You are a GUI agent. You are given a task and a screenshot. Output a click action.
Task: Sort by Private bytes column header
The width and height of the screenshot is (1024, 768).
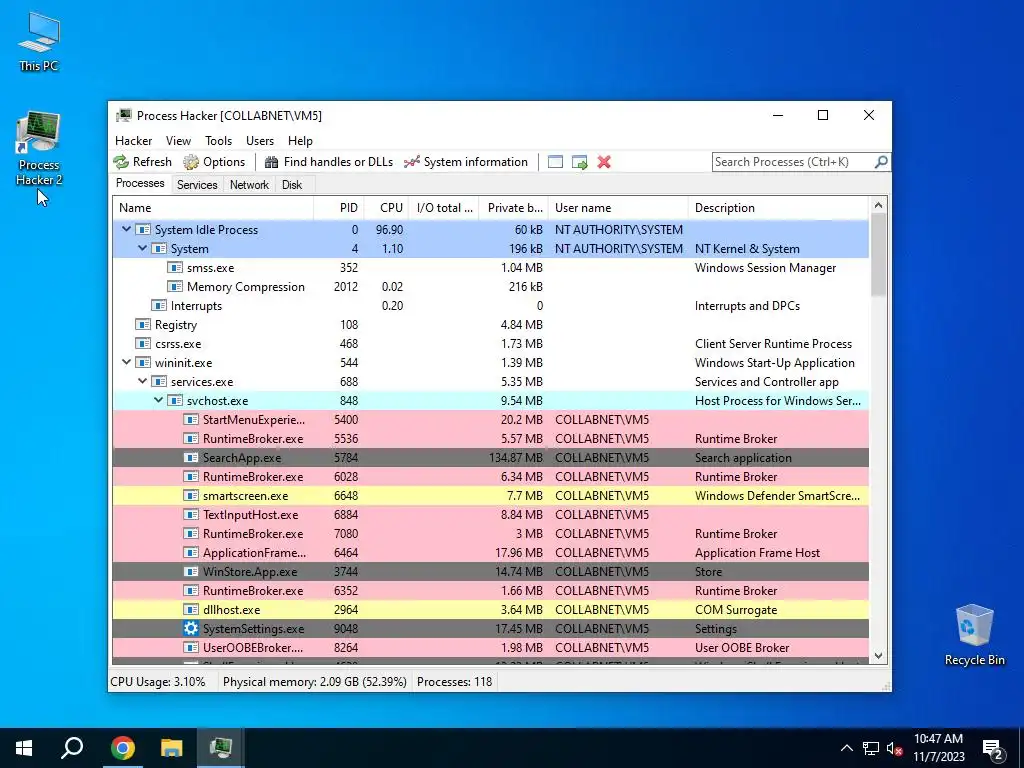[513, 208]
